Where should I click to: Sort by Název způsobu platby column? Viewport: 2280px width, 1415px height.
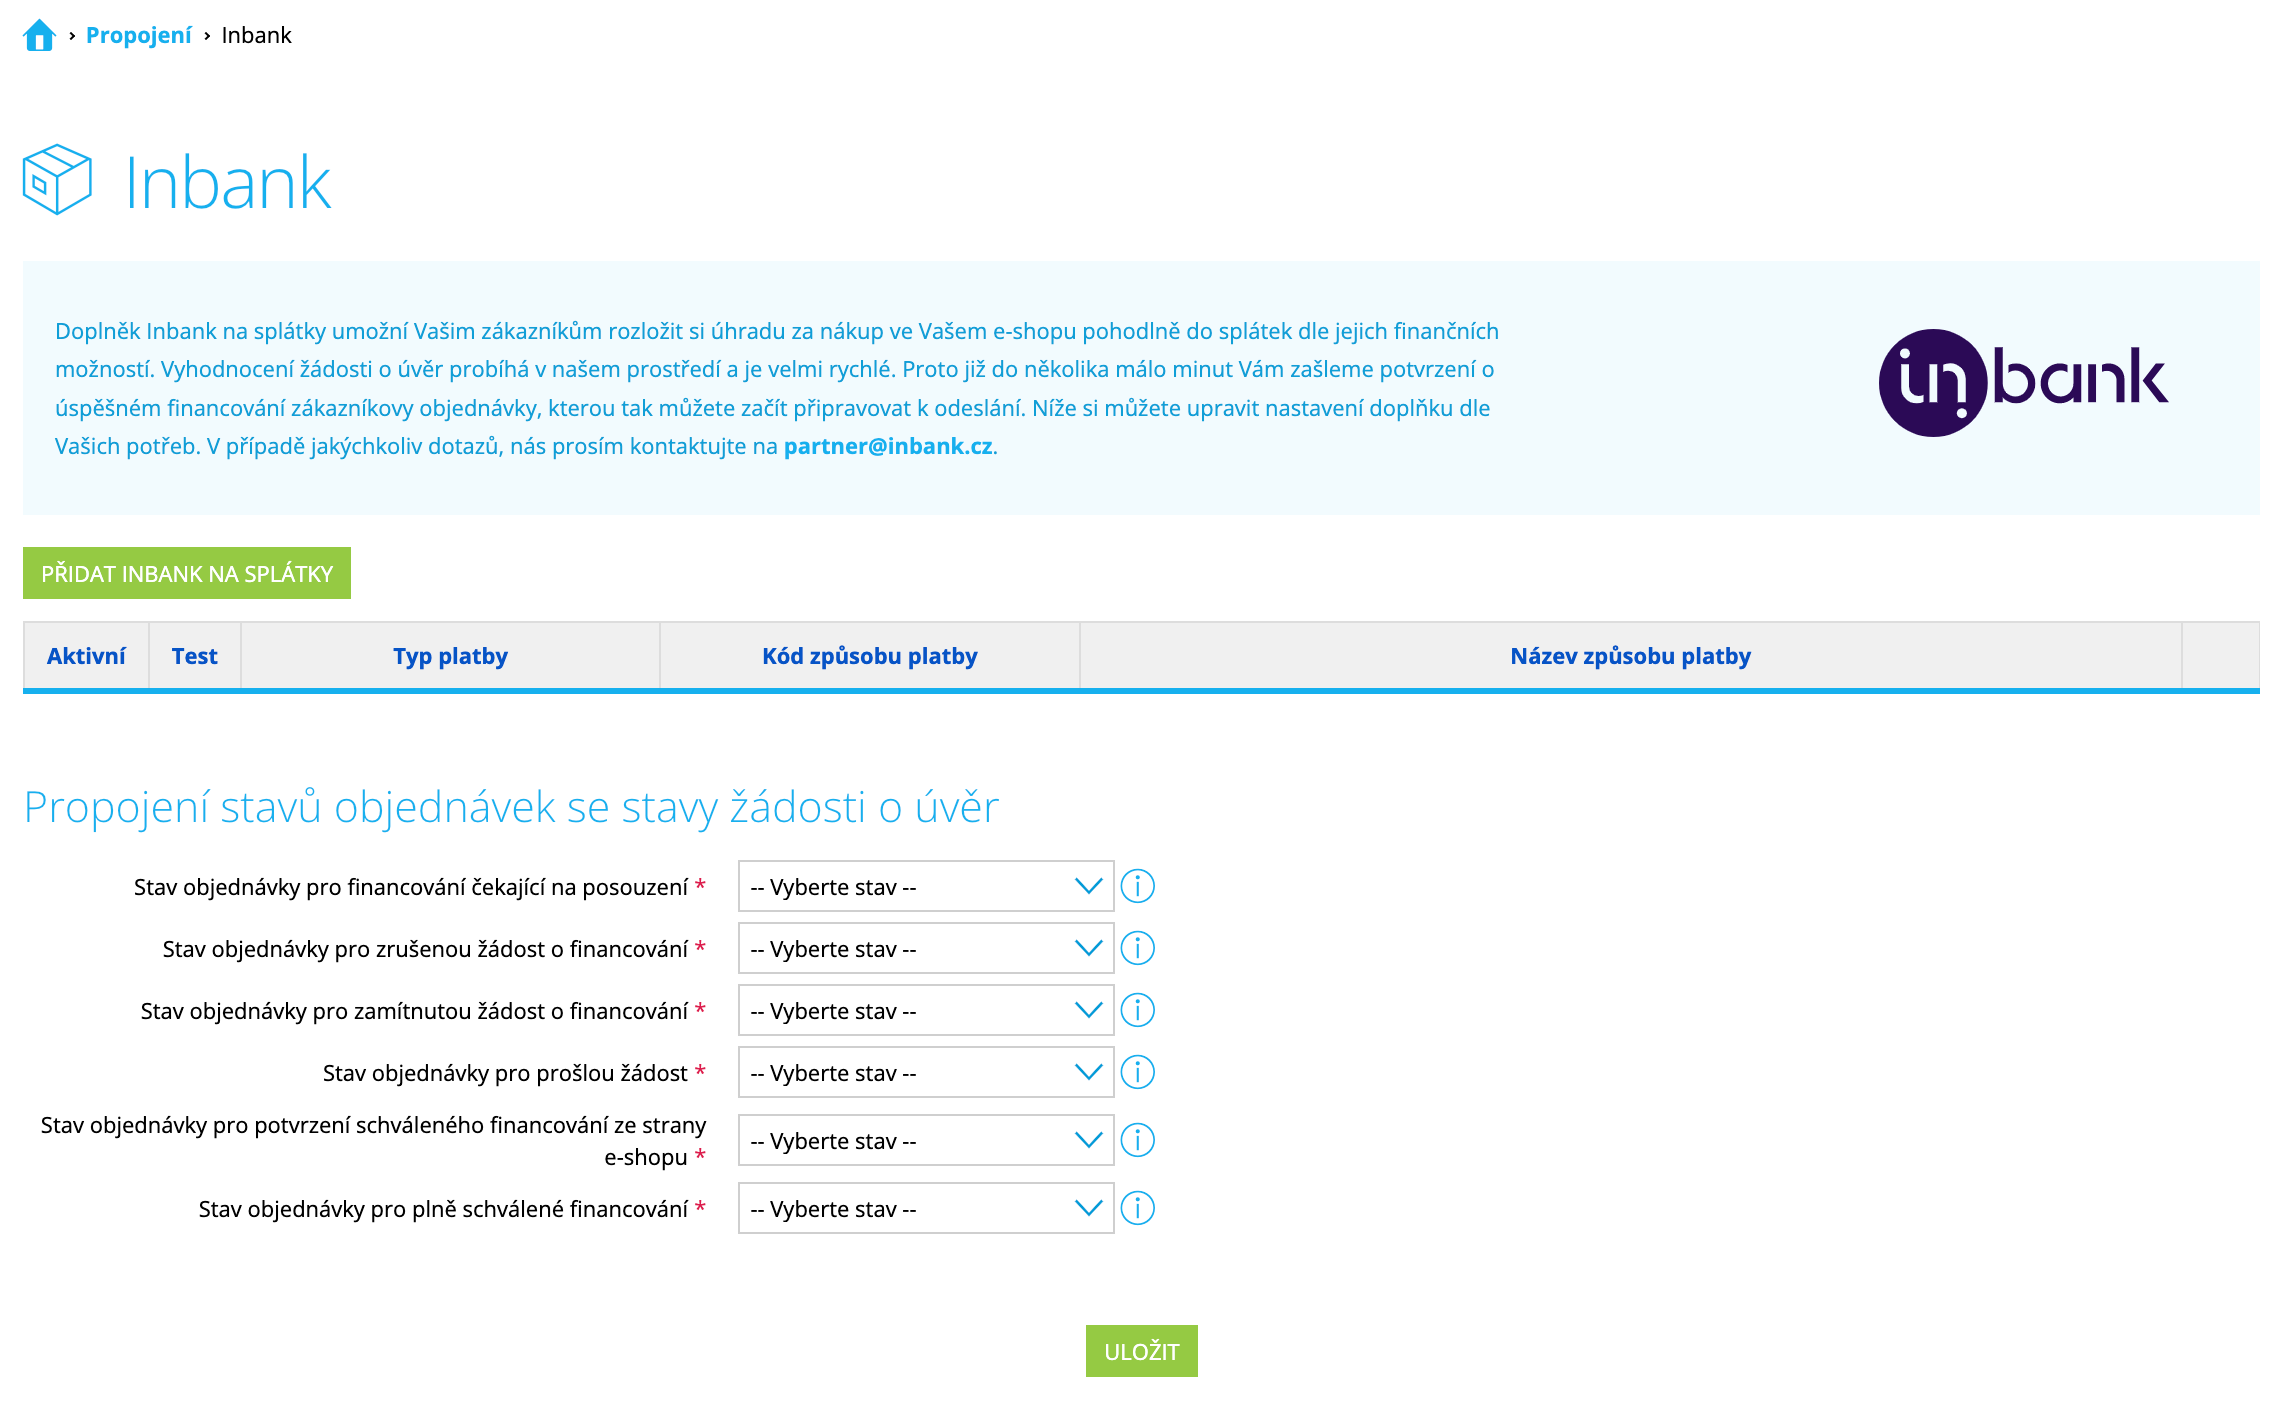click(1629, 657)
